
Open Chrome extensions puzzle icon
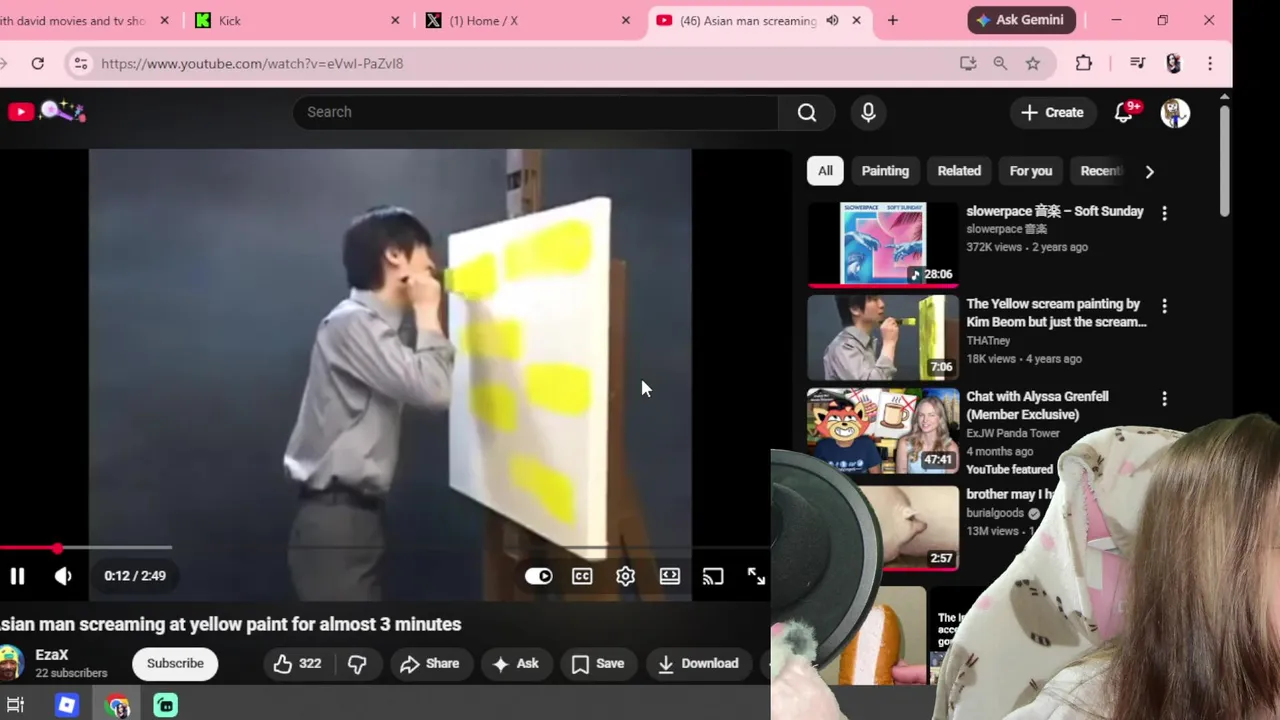click(x=1084, y=63)
